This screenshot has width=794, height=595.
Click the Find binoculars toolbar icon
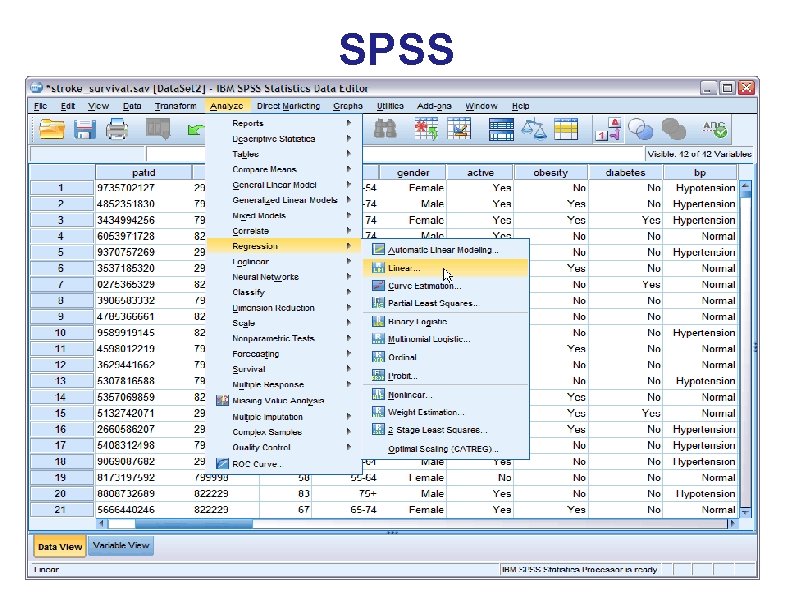tap(385, 129)
